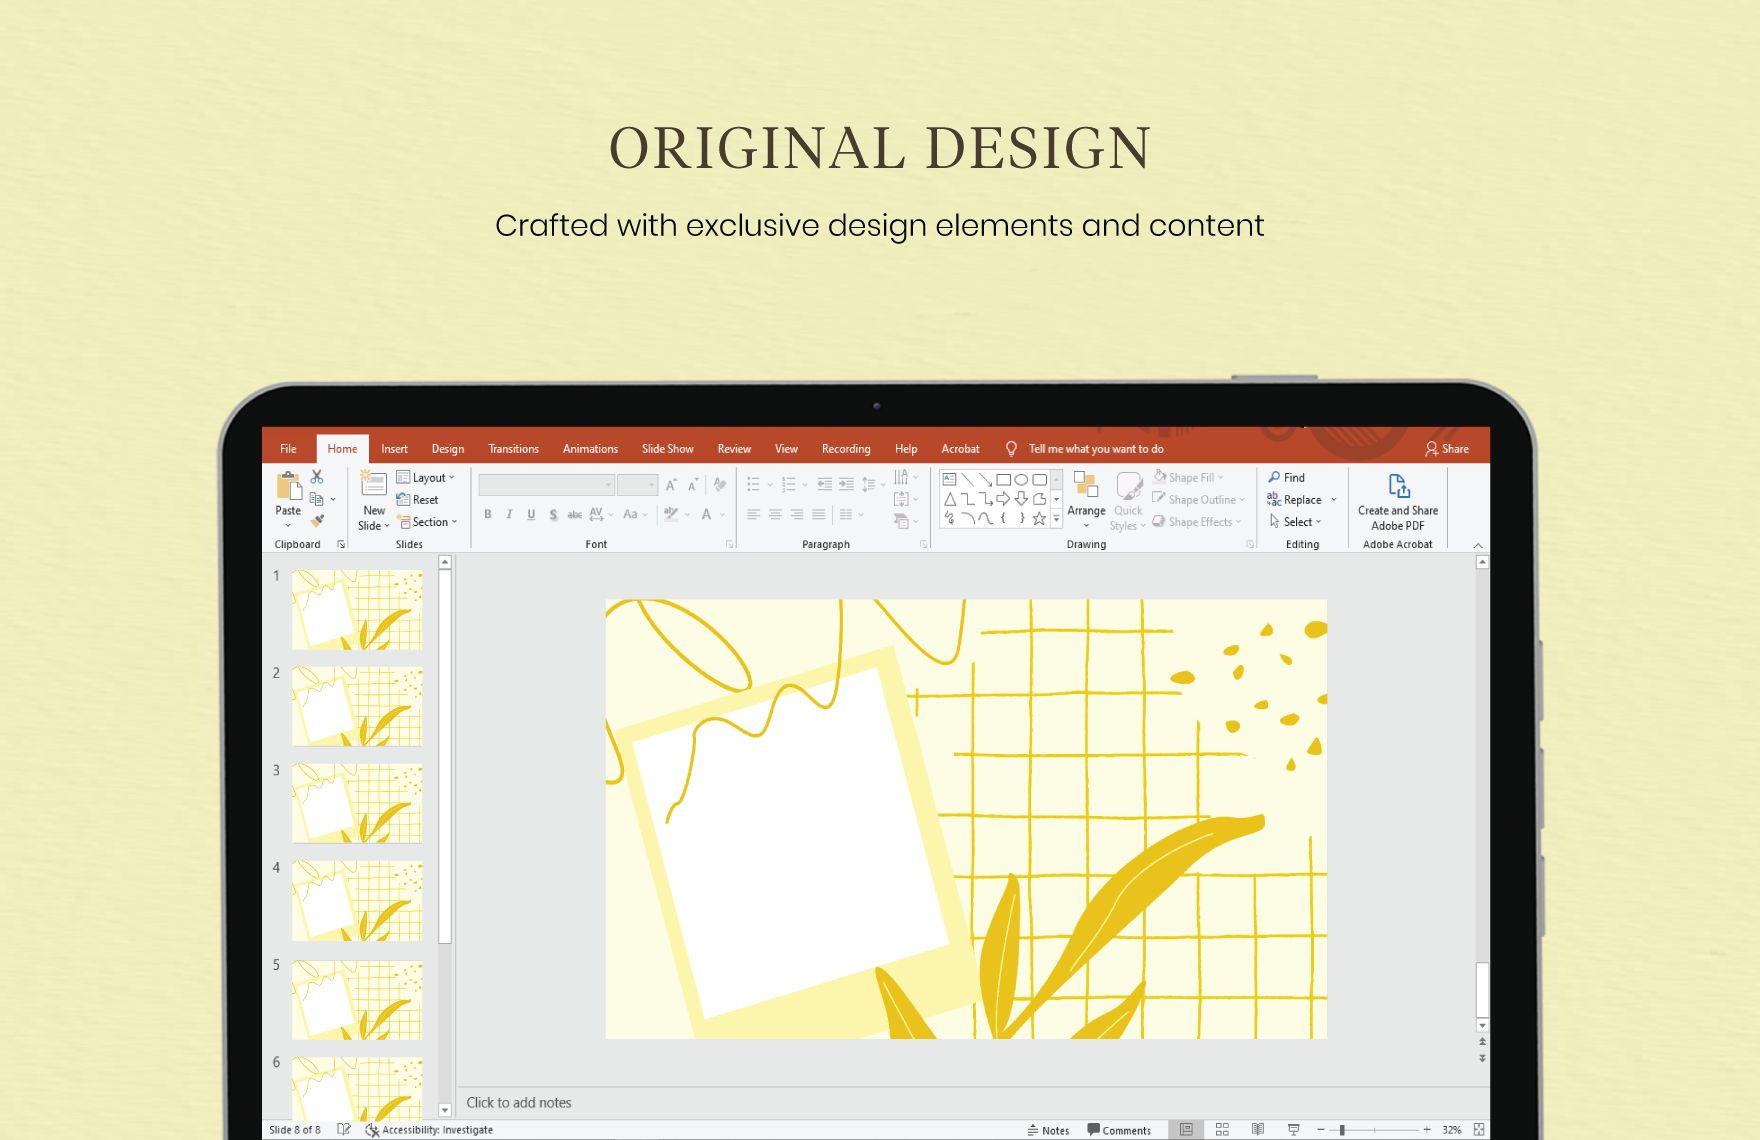
Task: Select the Format Painter brush
Action: click(317, 521)
